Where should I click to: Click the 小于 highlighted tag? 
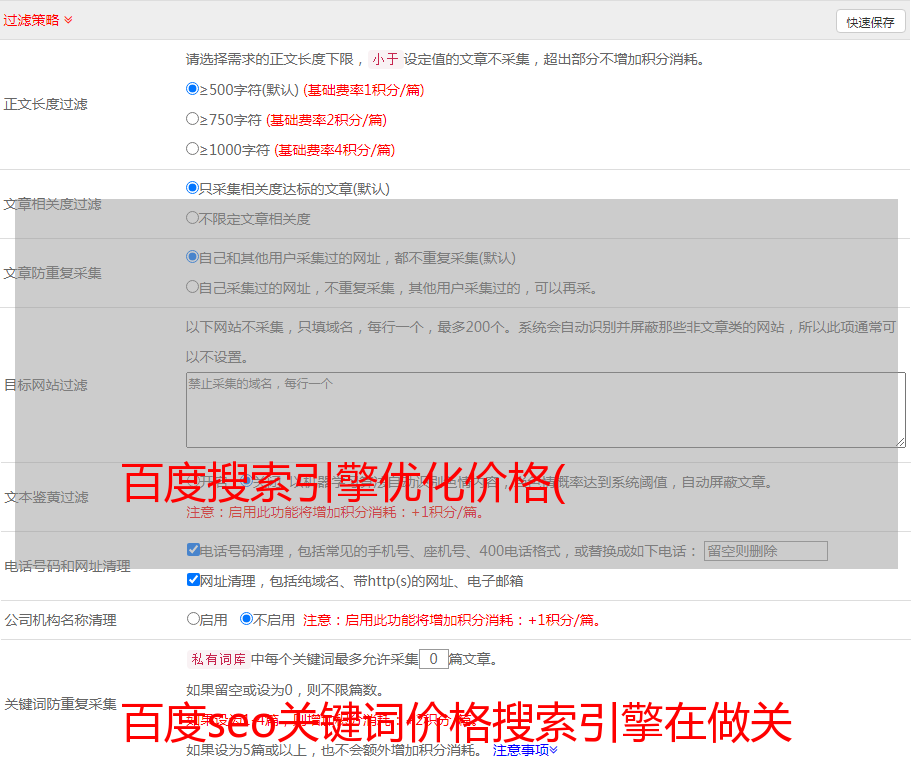point(385,59)
